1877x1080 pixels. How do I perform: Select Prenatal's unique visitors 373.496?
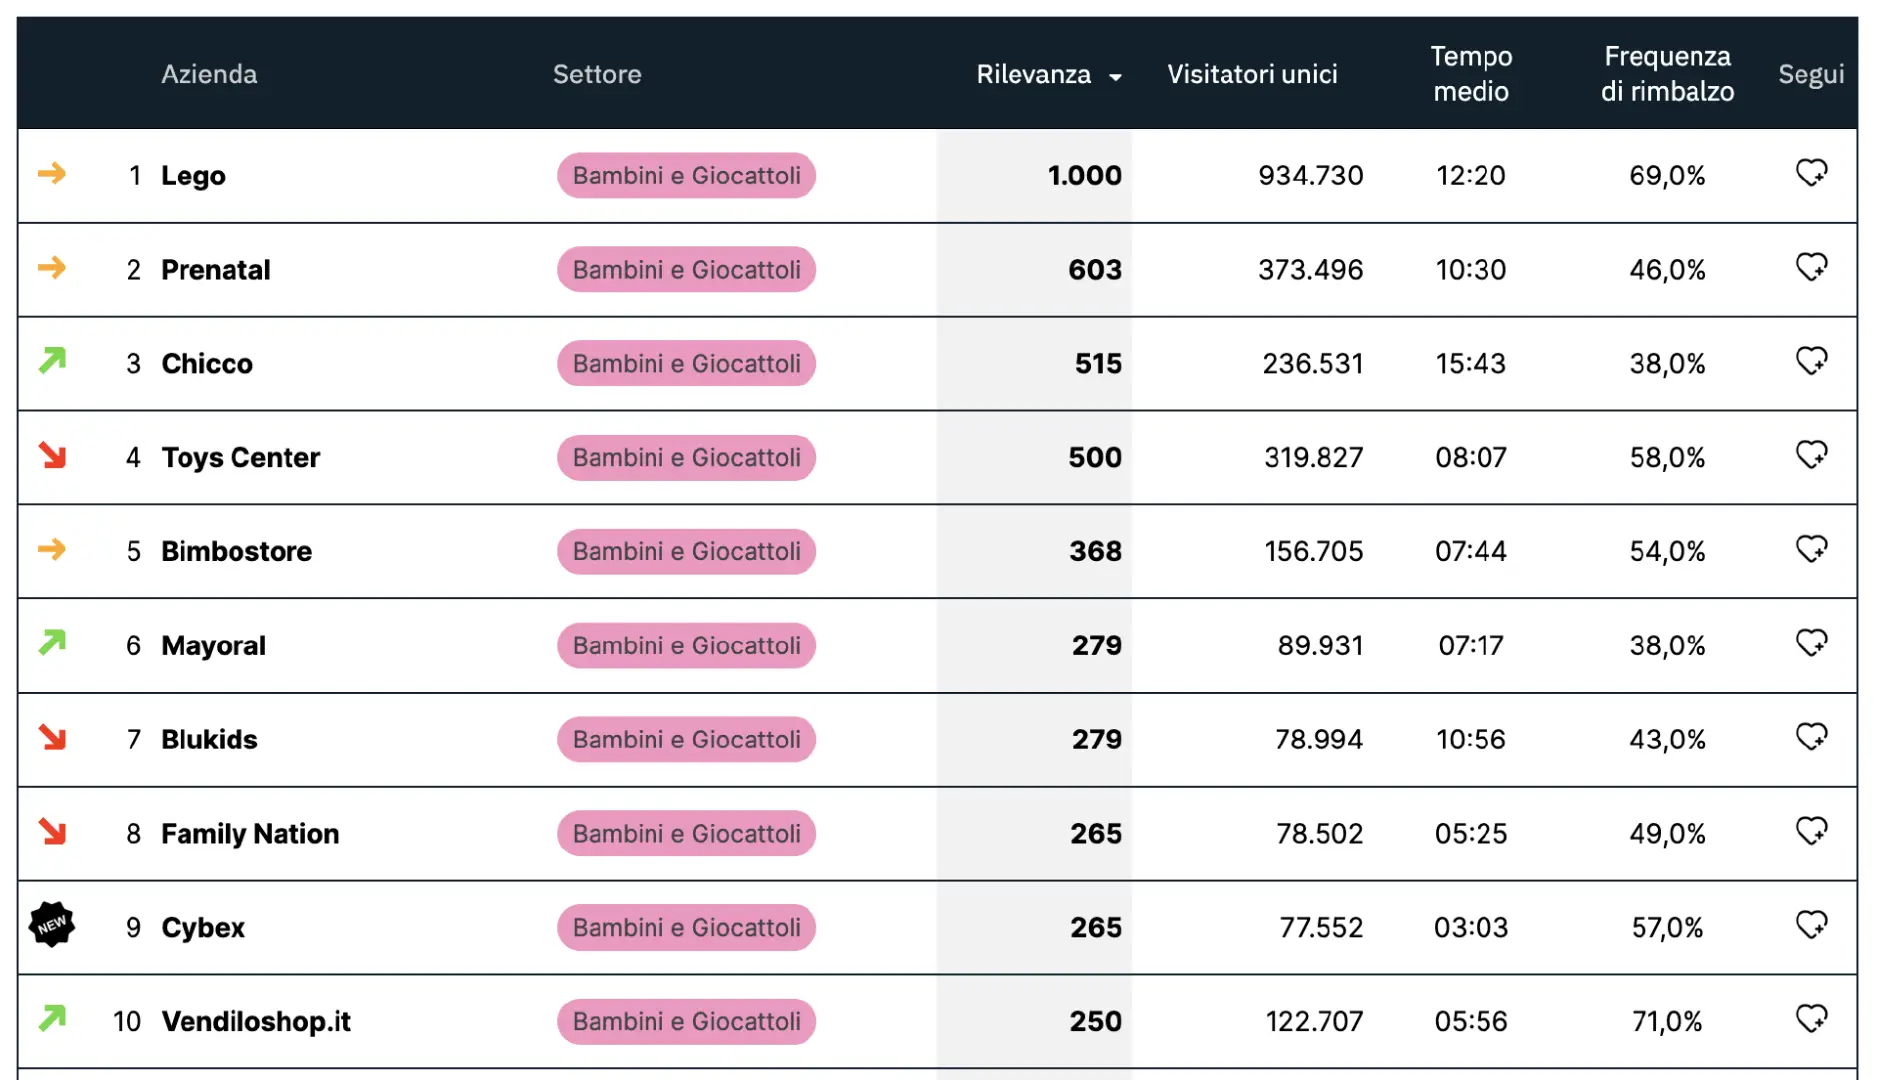point(1310,270)
